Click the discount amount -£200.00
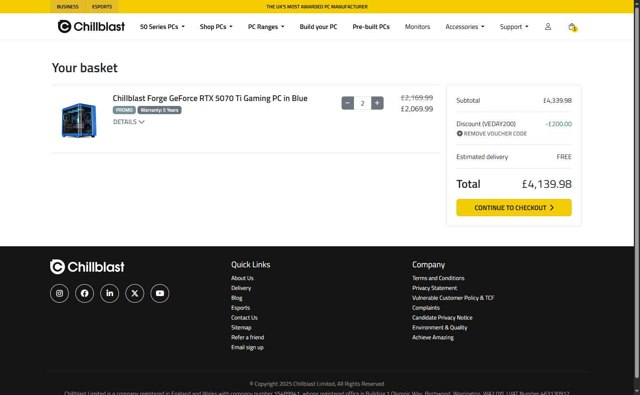Screen dimensions: 640x395 coord(558,124)
